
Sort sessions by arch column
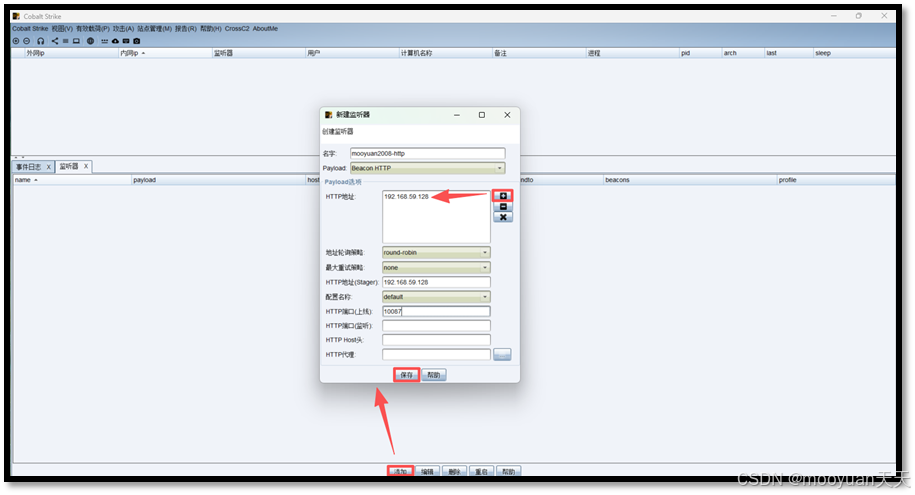click(743, 53)
